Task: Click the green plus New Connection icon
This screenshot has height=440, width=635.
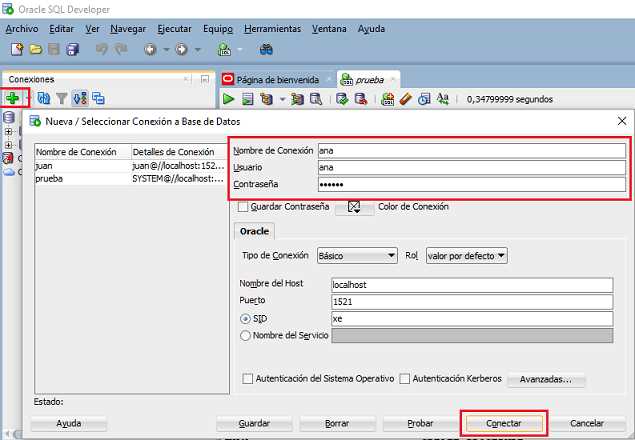Action: (x=12, y=98)
